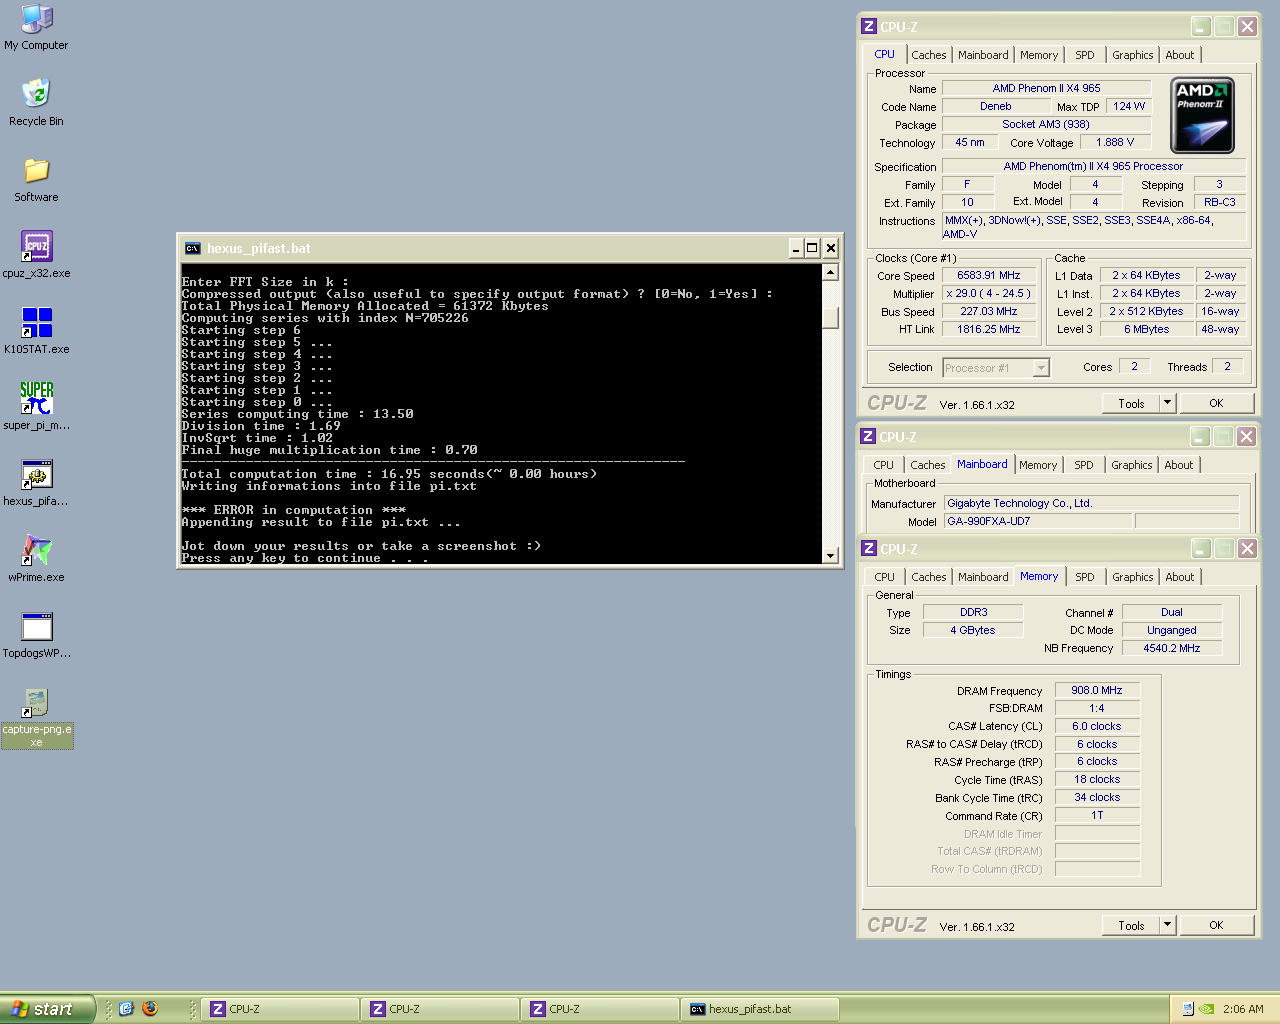The width and height of the screenshot is (1280, 1024).
Task: Open the Software folder on desktop
Action: pos(36,179)
